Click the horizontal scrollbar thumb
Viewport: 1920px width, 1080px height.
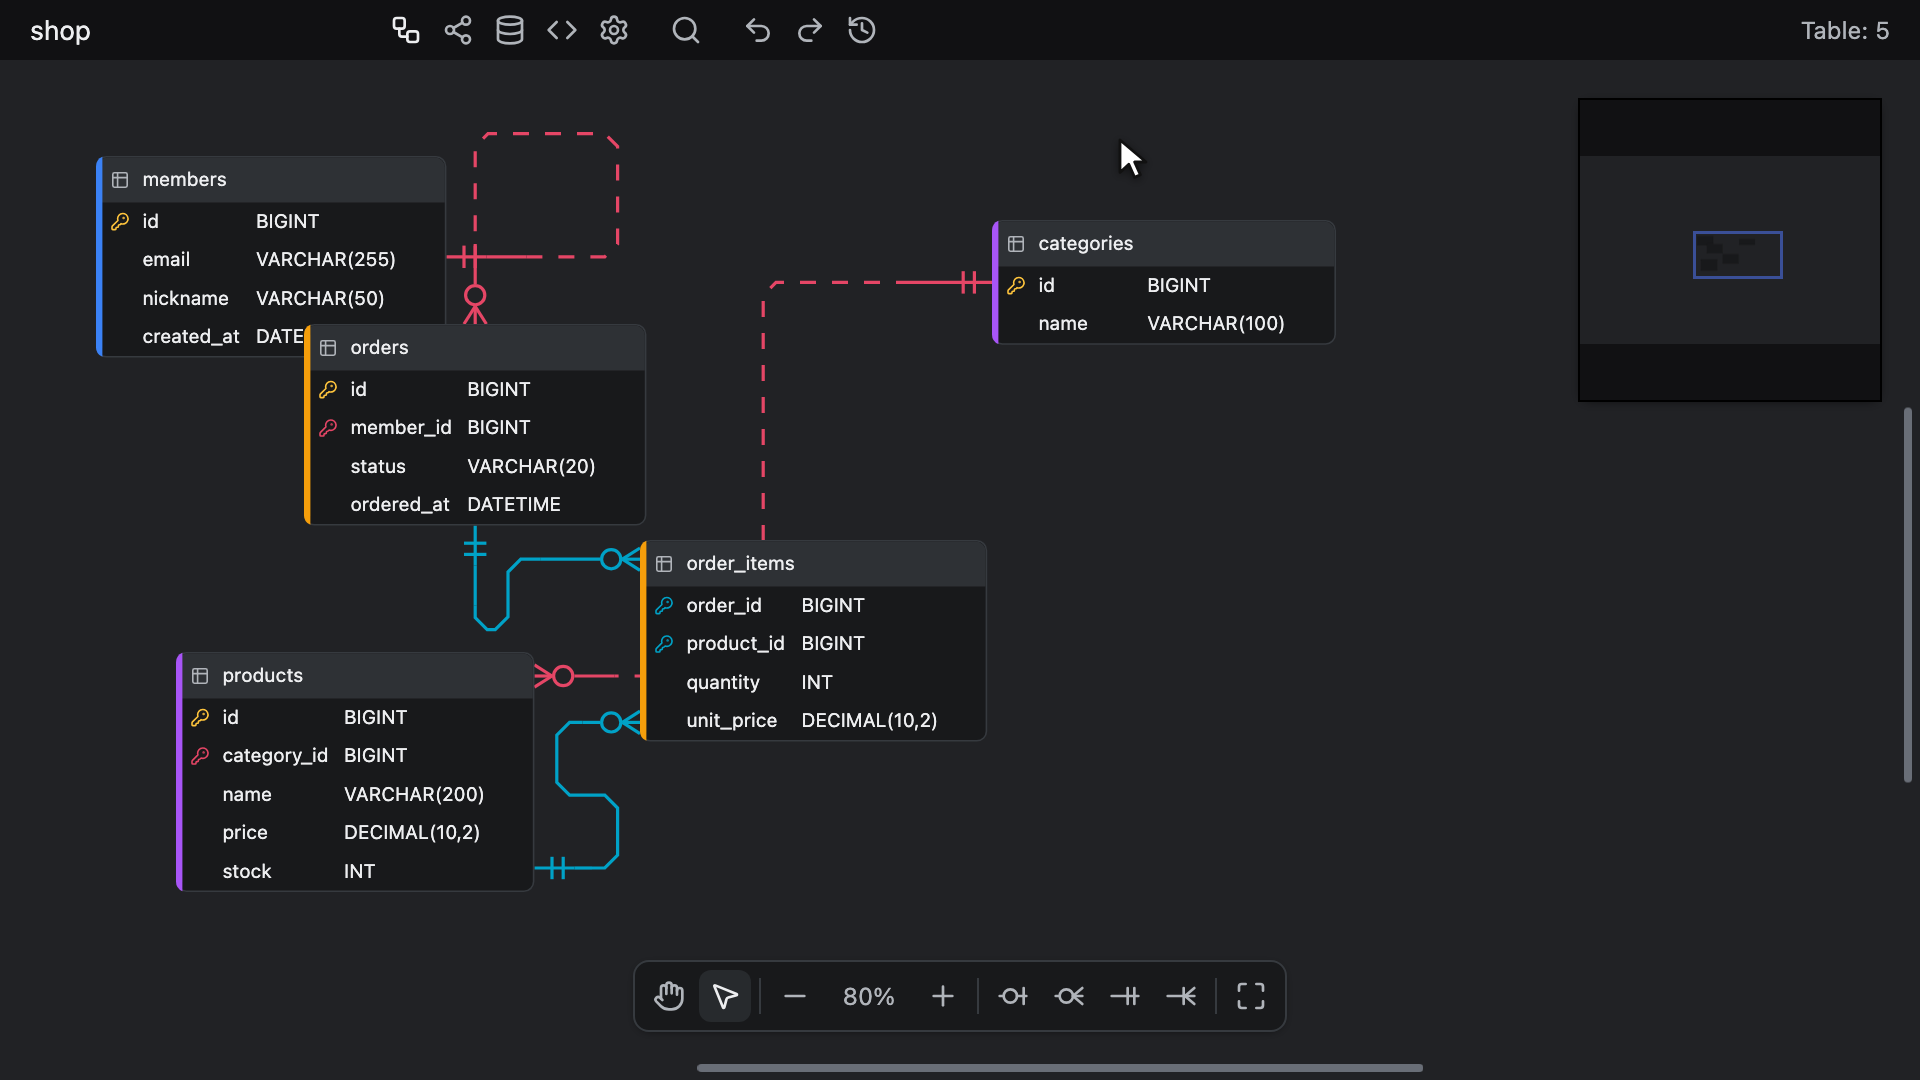pos(1060,1068)
